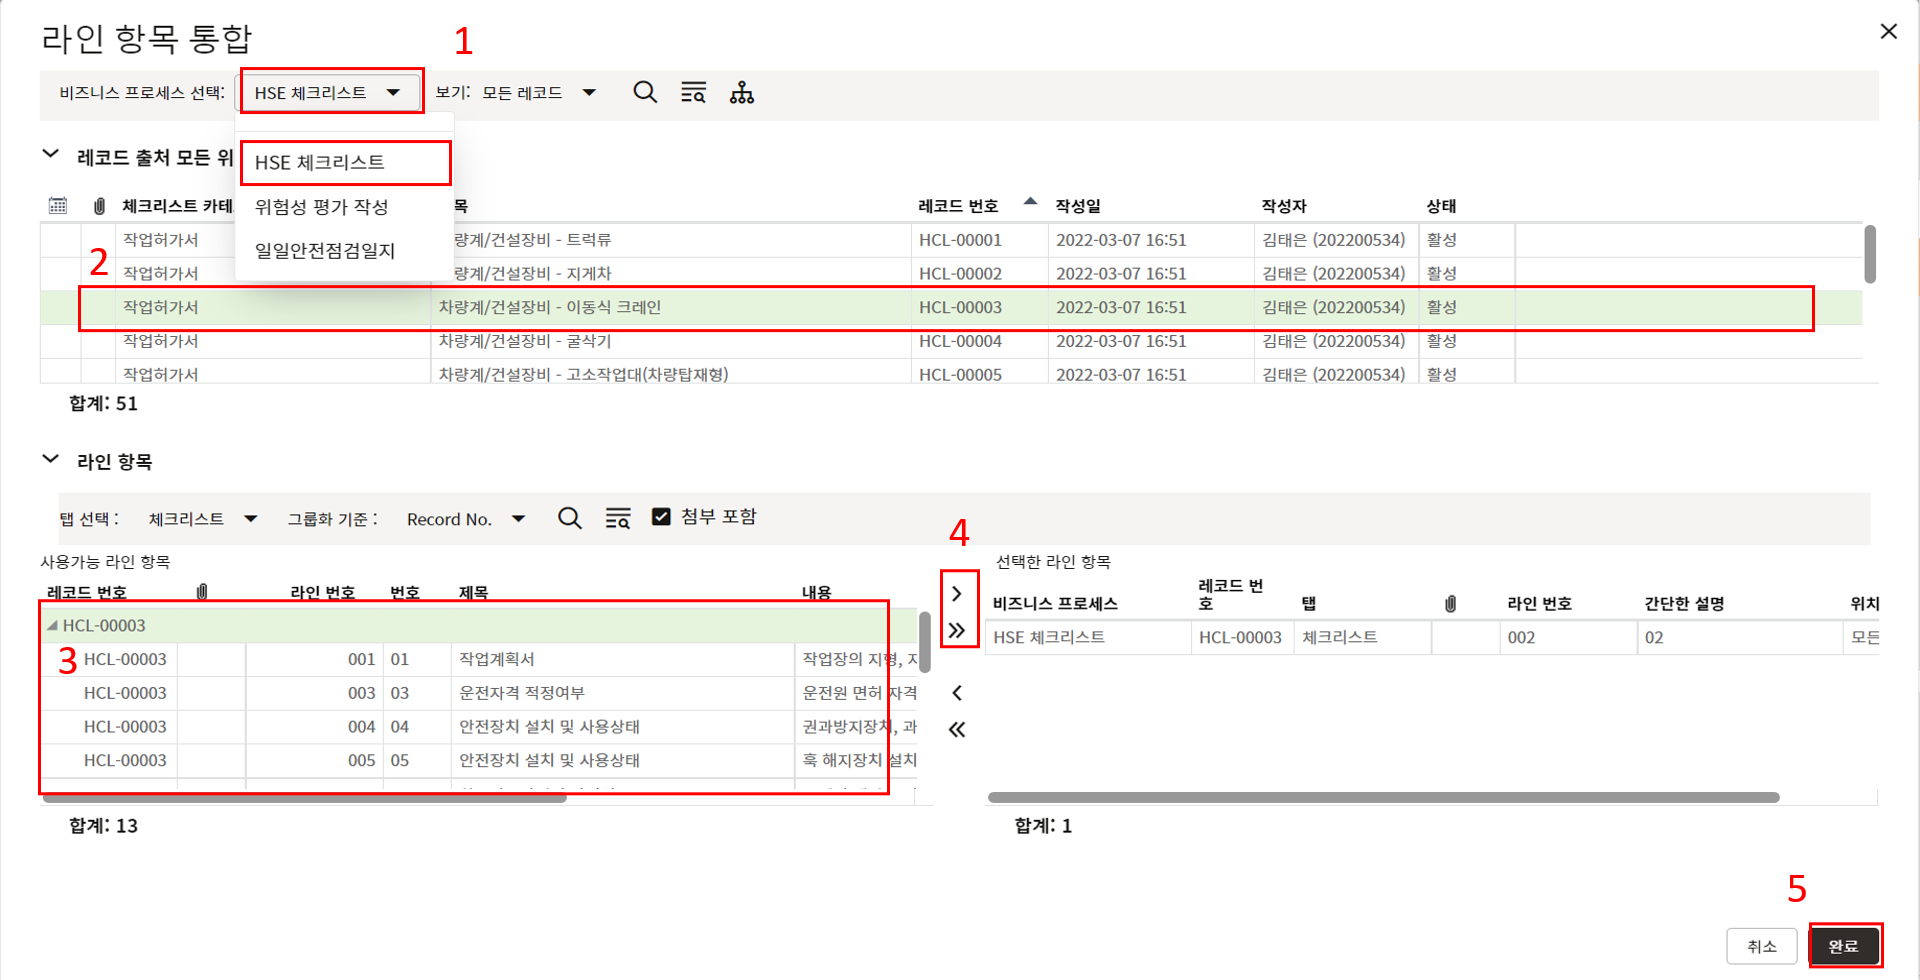Toggle the 첨부 포함 checkbox
The height and width of the screenshot is (980, 1920).
[661, 517]
